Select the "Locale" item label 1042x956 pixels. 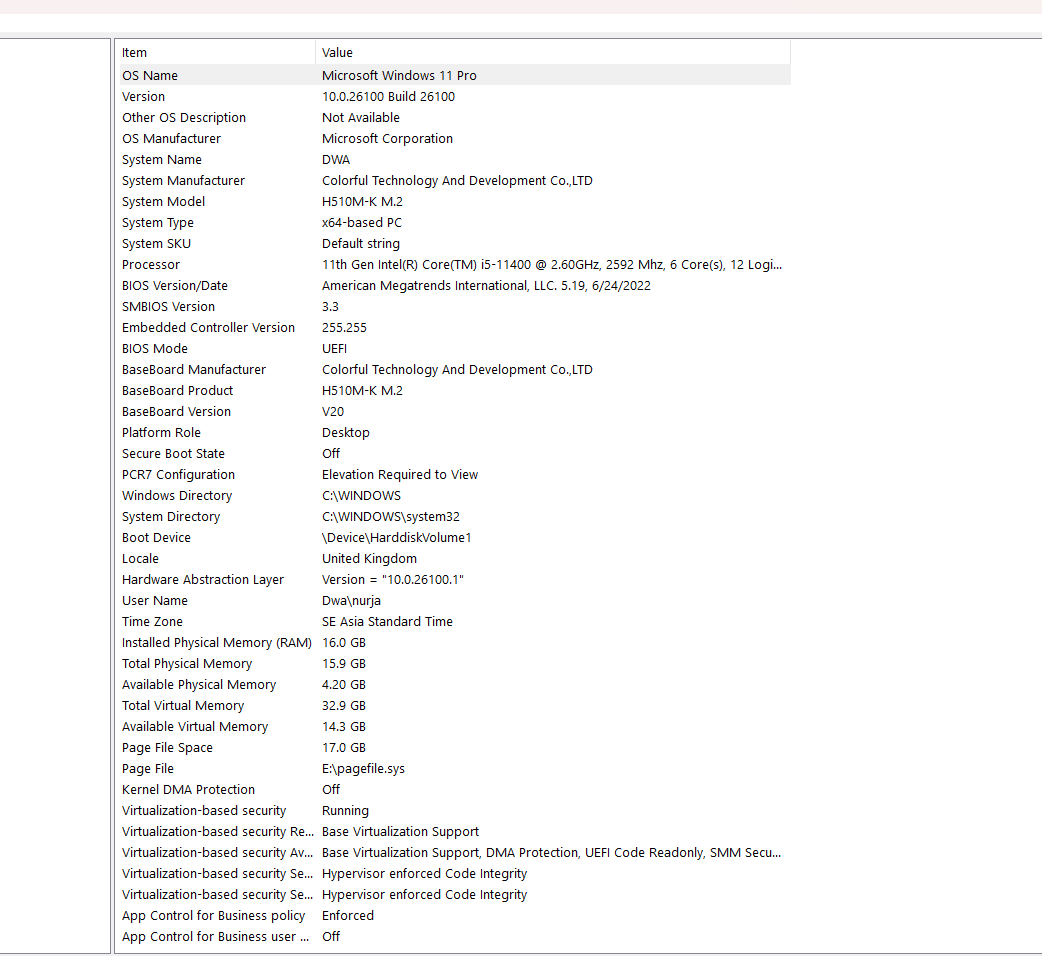[140, 559]
